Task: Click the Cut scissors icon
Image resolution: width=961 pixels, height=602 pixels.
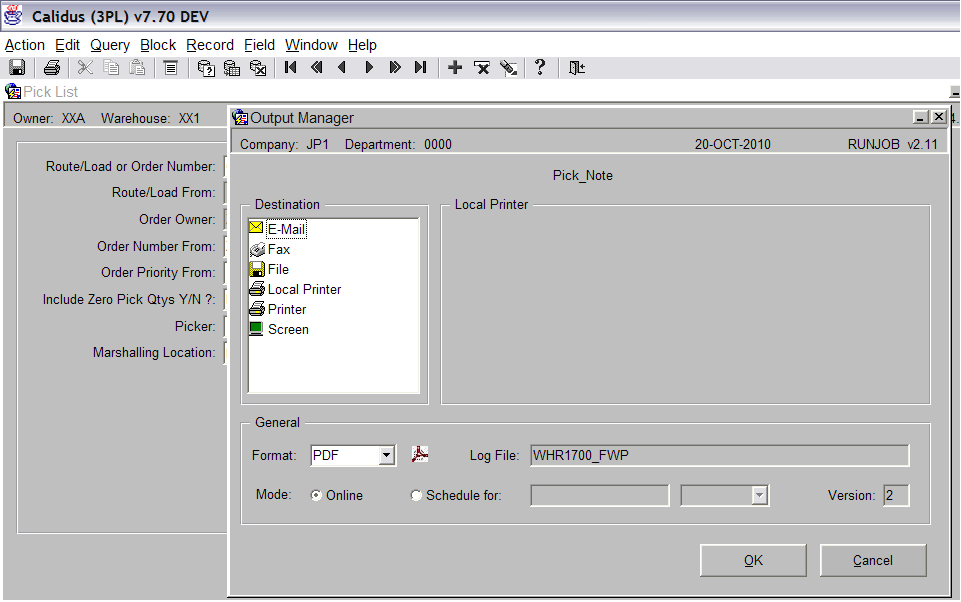Action: click(85, 67)
